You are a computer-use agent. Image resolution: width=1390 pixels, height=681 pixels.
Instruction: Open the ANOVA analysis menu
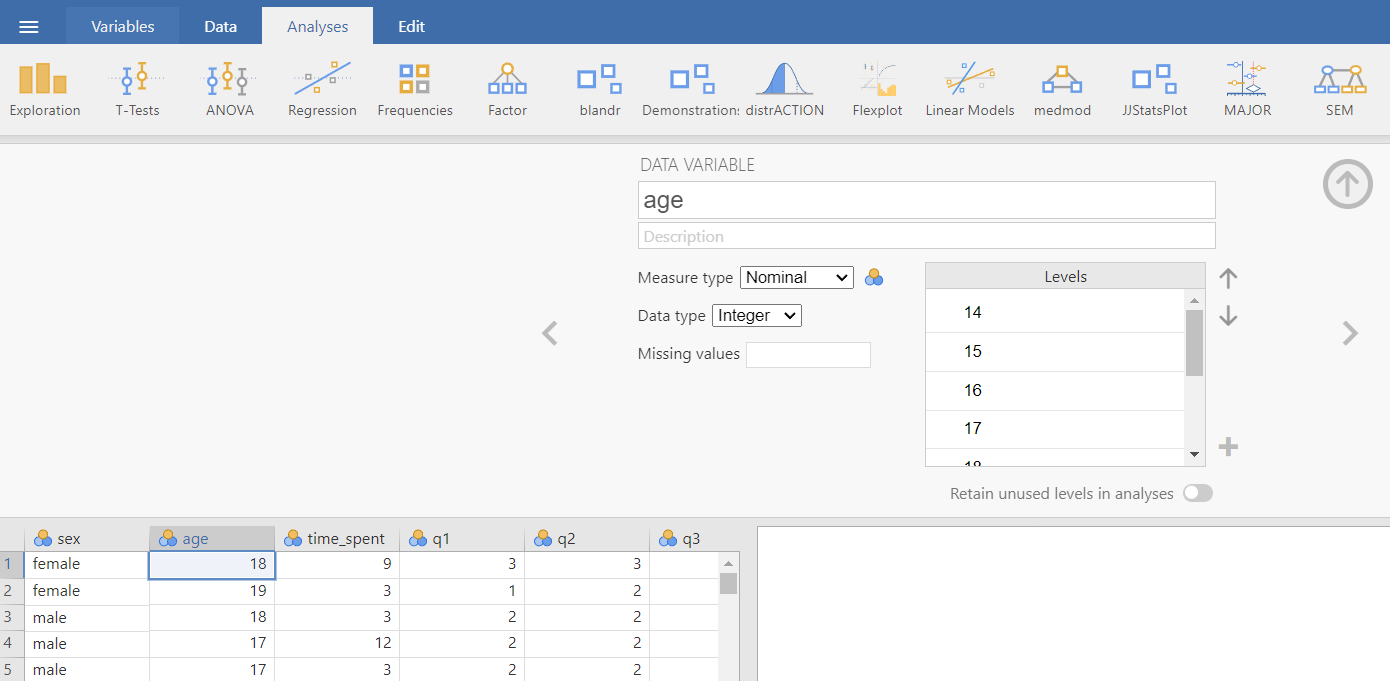pyautogui.click(x=230, y=90)
